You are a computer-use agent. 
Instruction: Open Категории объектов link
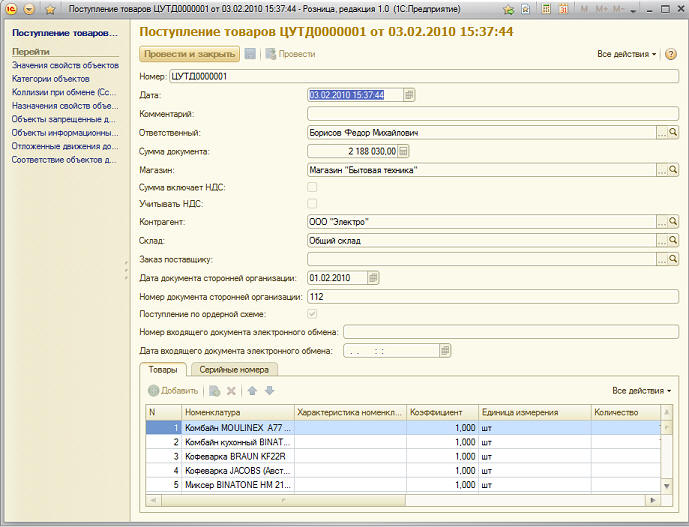click(x=51, y=79)
